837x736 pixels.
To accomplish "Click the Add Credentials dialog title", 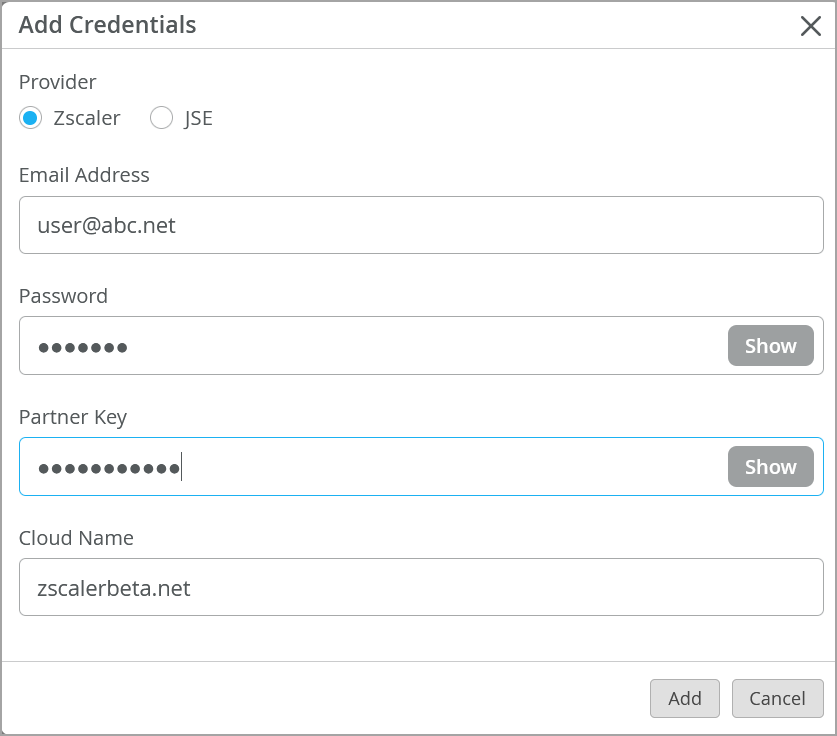I will coord(107,25).
